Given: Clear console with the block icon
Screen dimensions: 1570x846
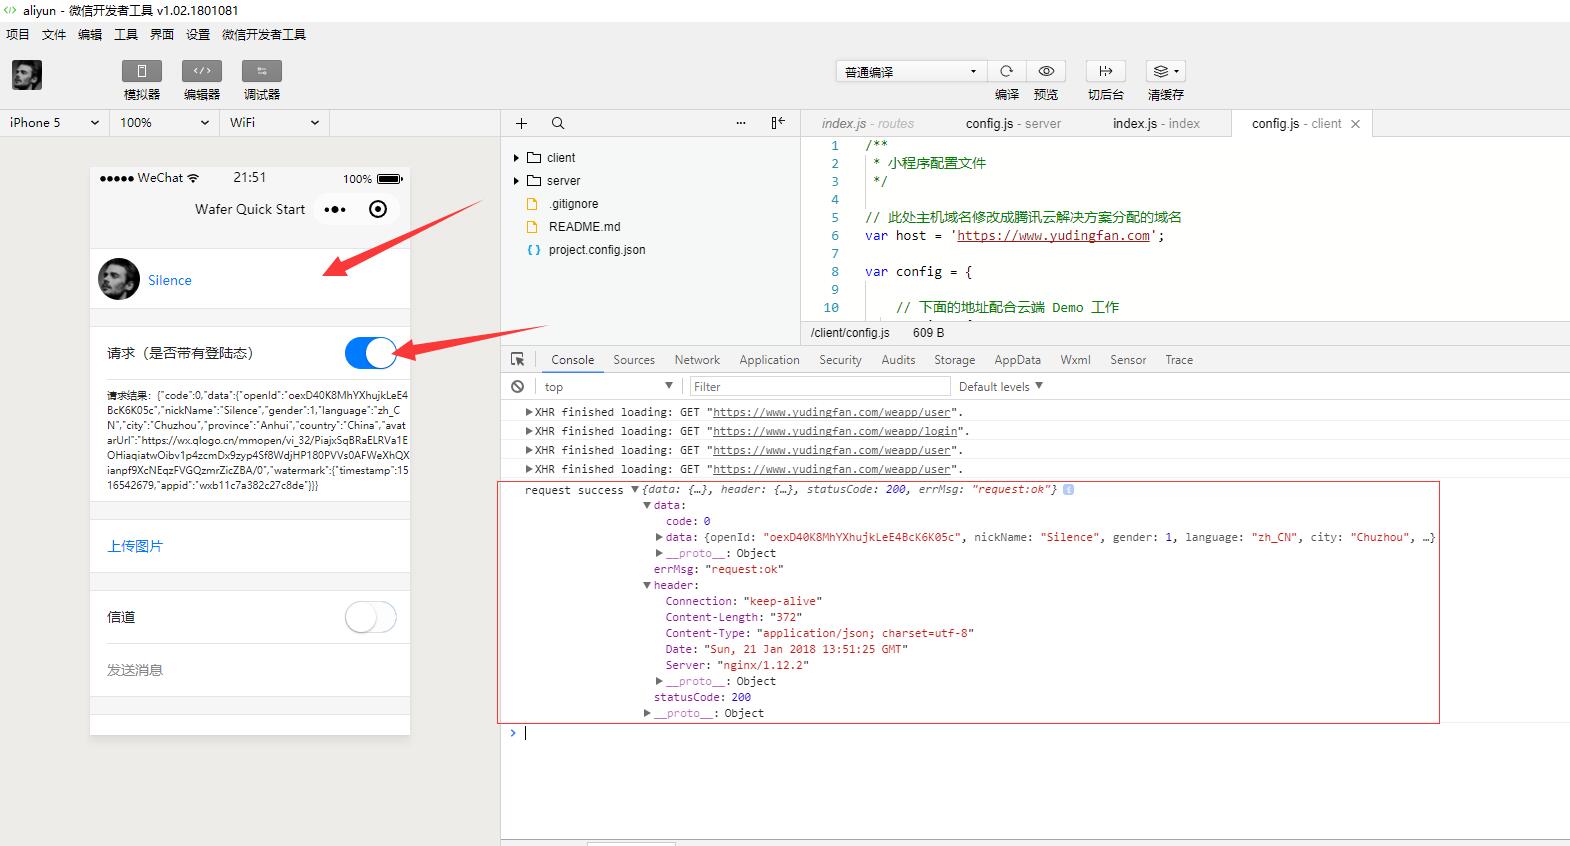Looking at the screenshot, I should (x=517, y=386).
